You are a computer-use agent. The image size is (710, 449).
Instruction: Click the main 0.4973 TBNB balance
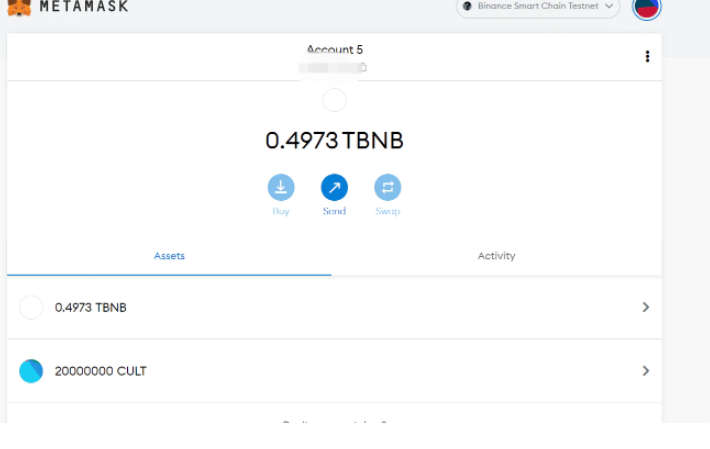coord(334,141)
